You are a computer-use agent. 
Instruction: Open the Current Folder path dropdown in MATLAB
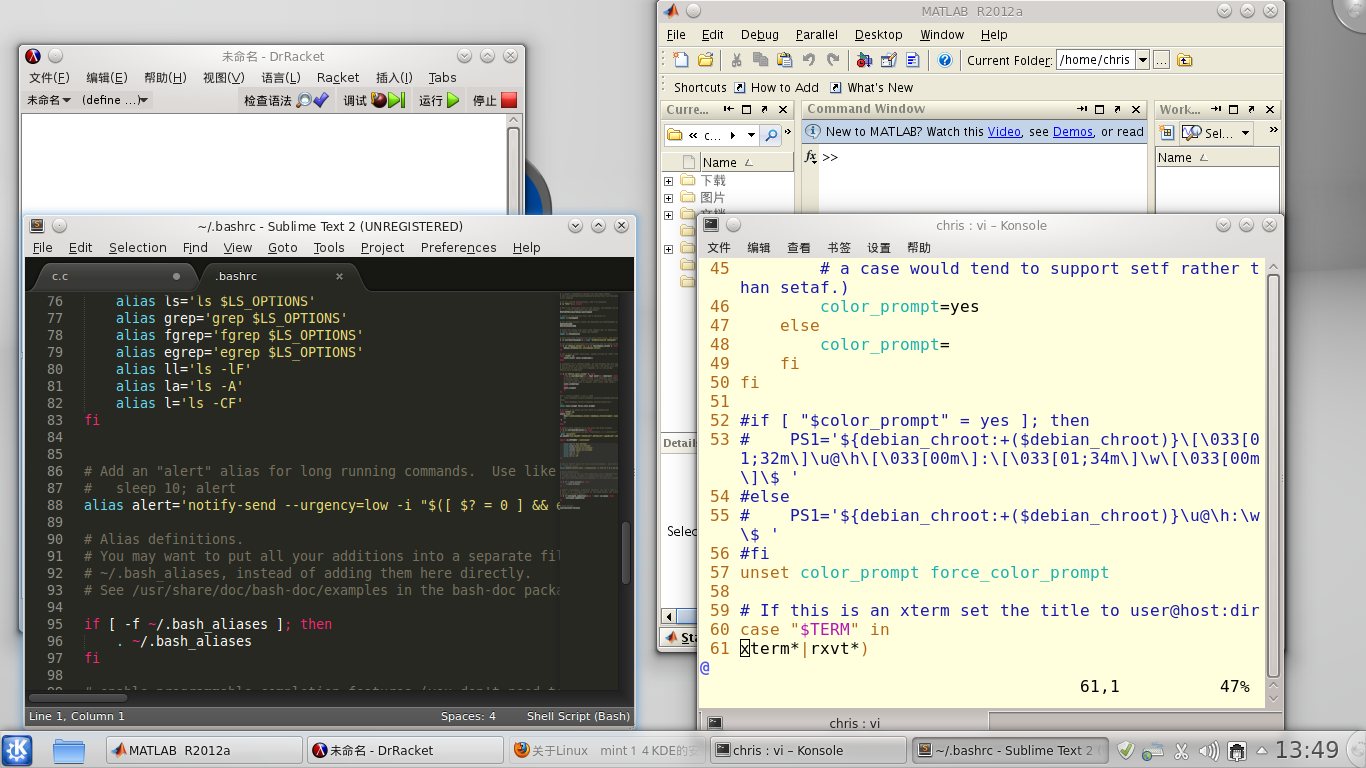coord(1142,60)
